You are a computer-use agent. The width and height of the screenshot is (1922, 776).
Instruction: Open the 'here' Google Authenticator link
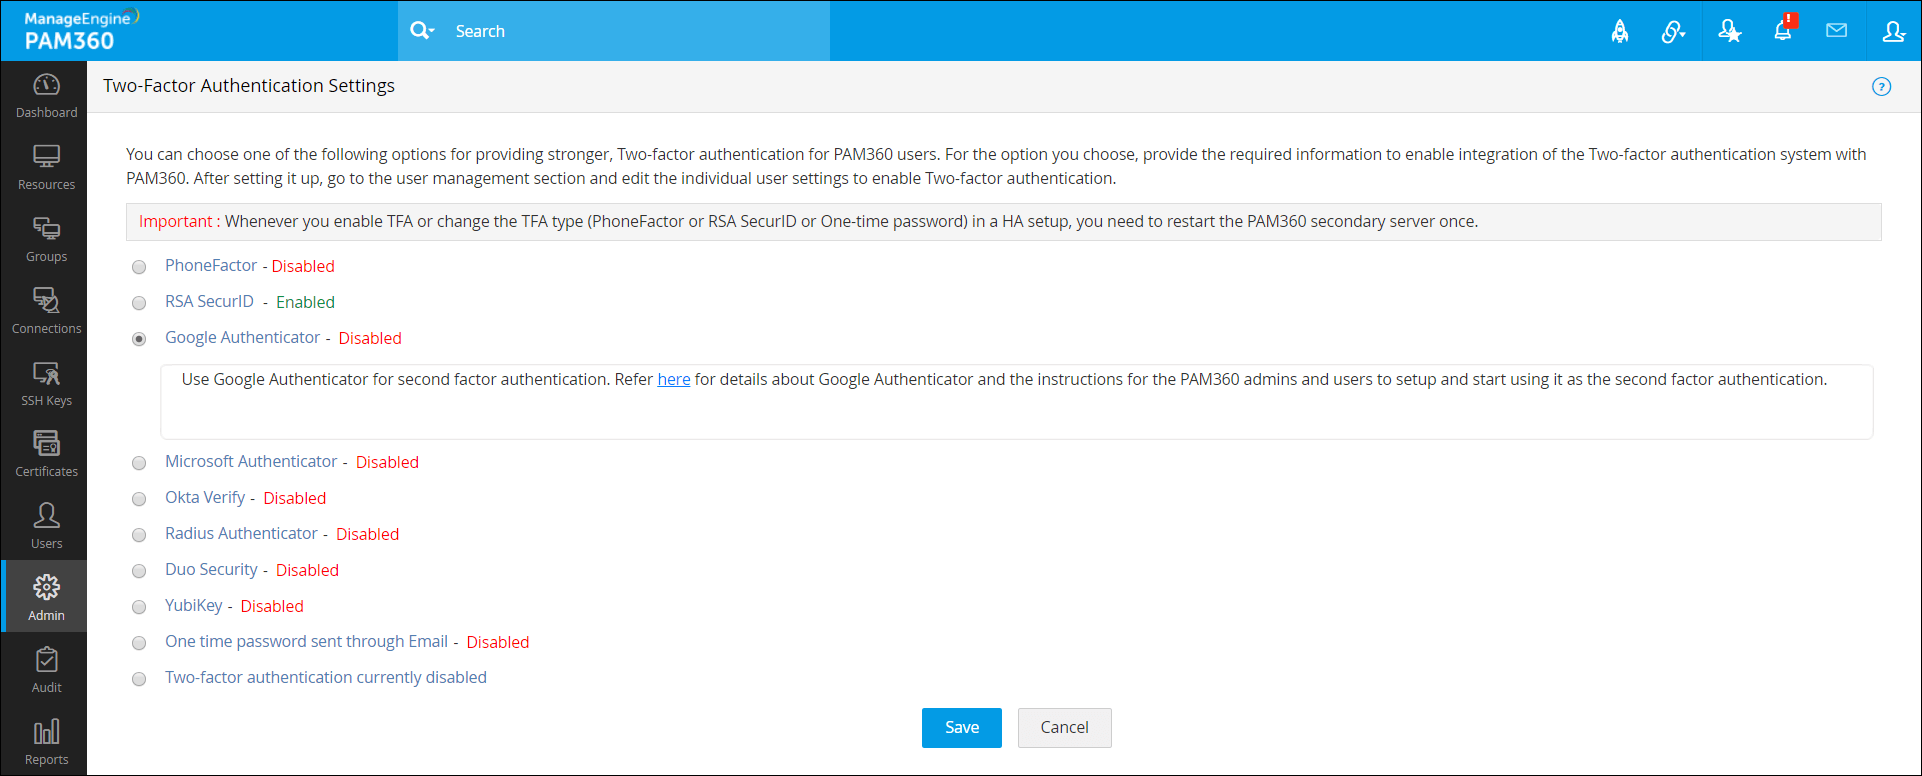coord(673,380)
